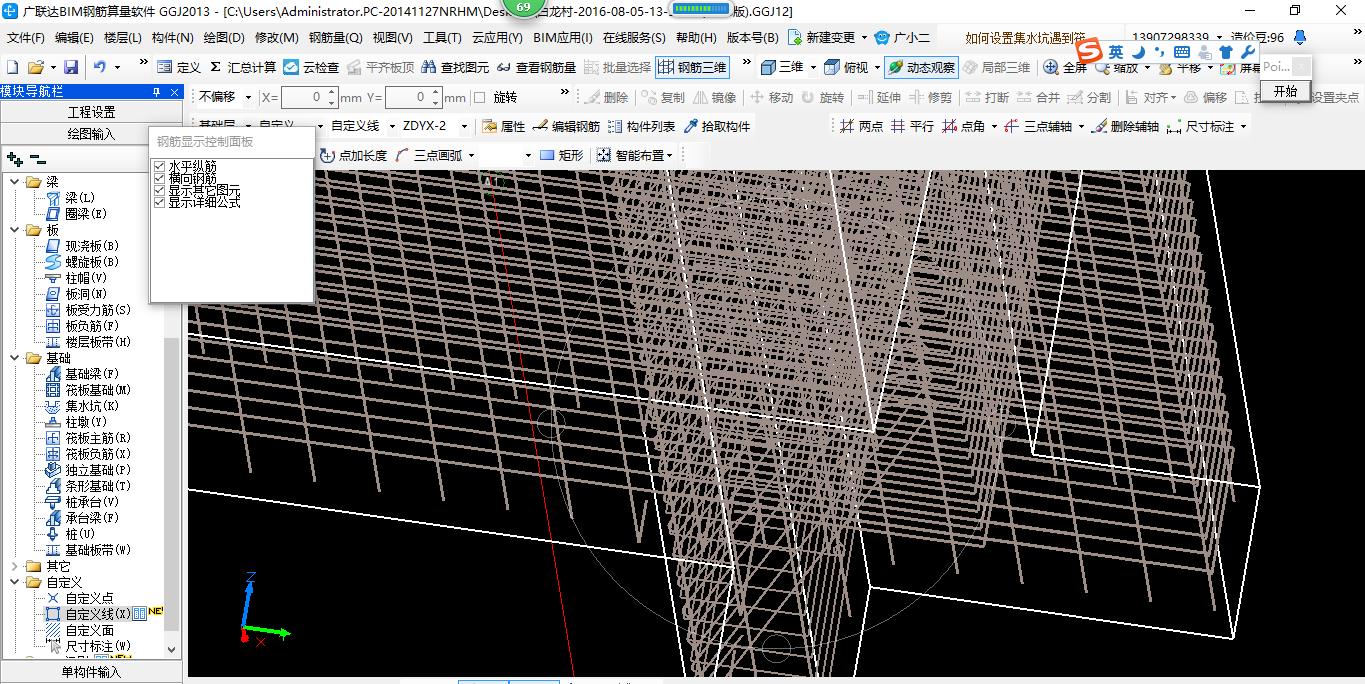Click 单构件输入 button
The height and width of the screenshot is (684, 1365).
91,672
